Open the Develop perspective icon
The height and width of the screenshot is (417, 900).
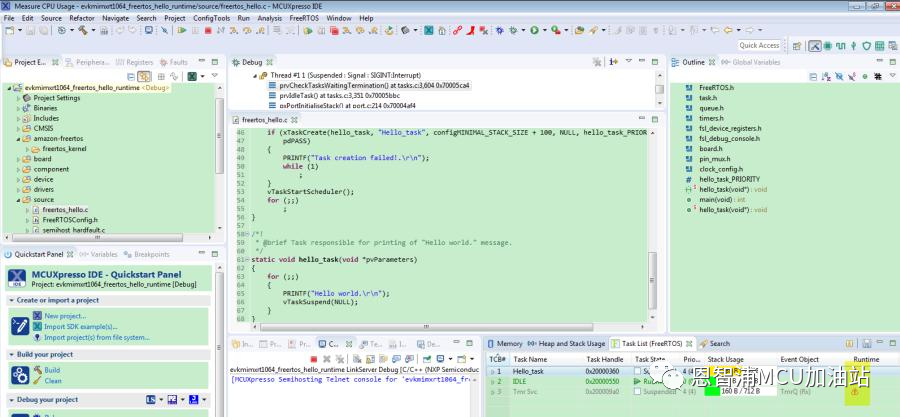[815, 46]
